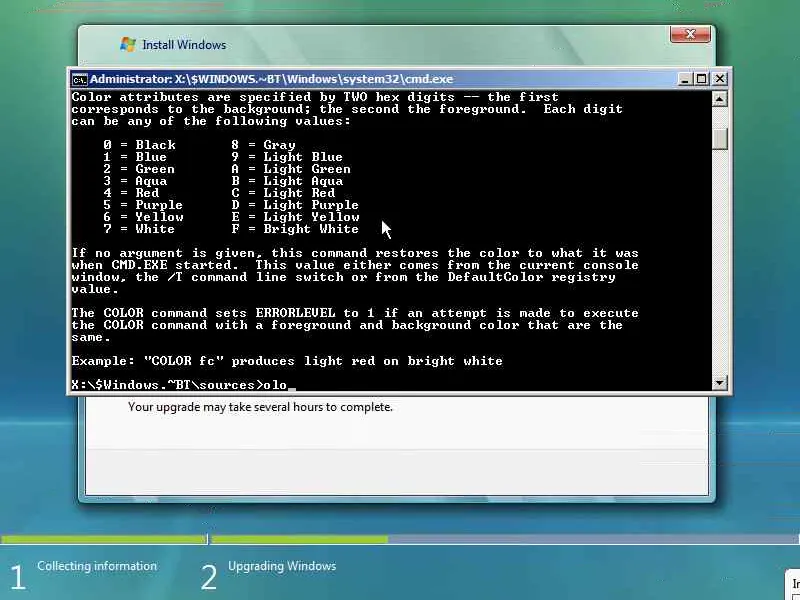800x600 pixels.
Task: Click 'Your upgrade may take several hours' text
Action: 260,407
